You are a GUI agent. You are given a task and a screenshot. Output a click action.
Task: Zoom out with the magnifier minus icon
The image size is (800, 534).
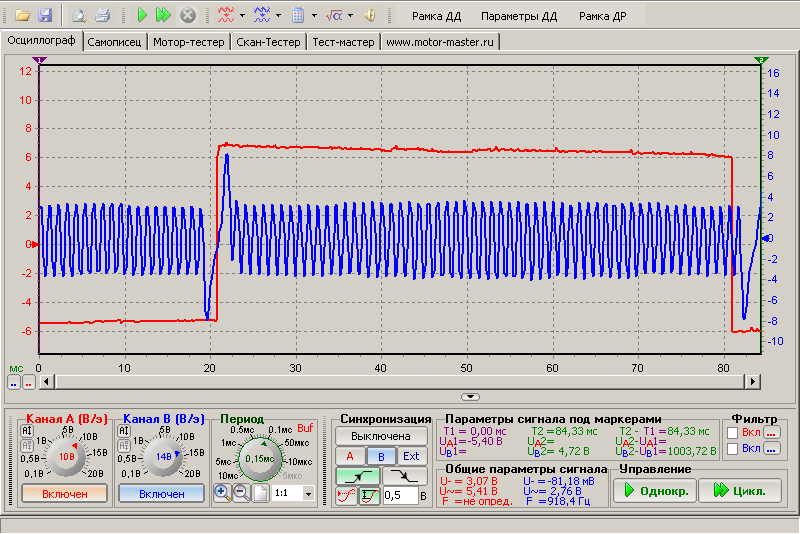(x=241, y=492)
